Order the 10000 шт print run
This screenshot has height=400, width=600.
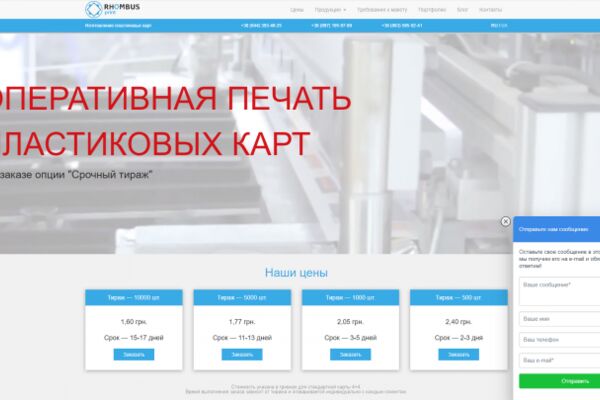[134, 354]
